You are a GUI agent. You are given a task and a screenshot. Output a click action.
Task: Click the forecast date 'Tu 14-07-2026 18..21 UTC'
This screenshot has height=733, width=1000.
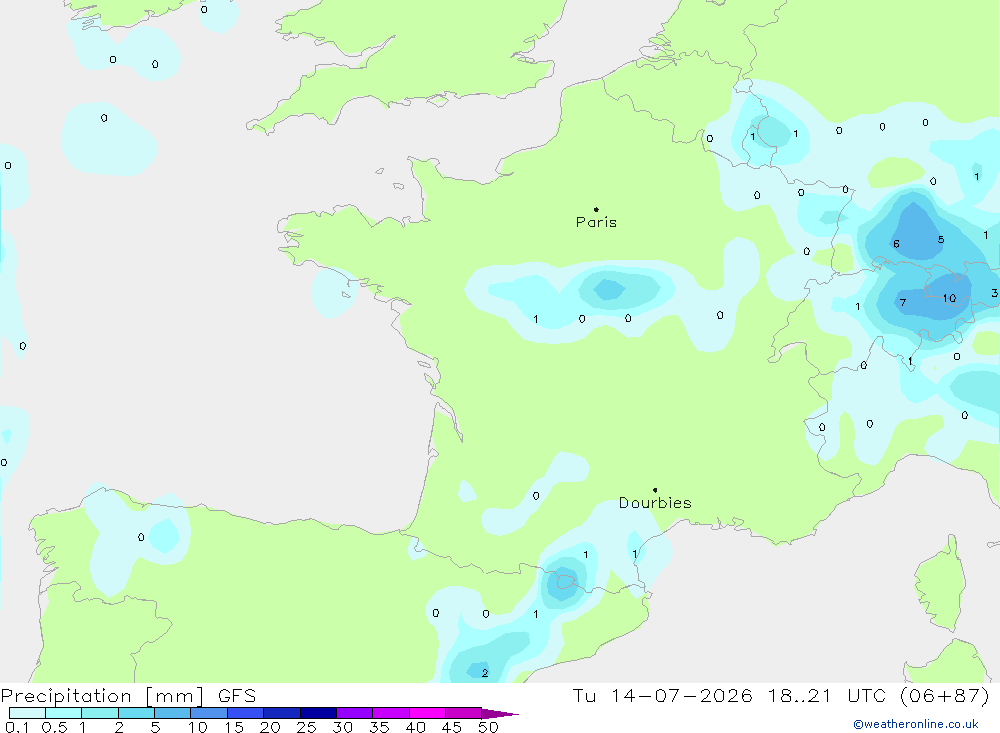(x=732, y=695)
